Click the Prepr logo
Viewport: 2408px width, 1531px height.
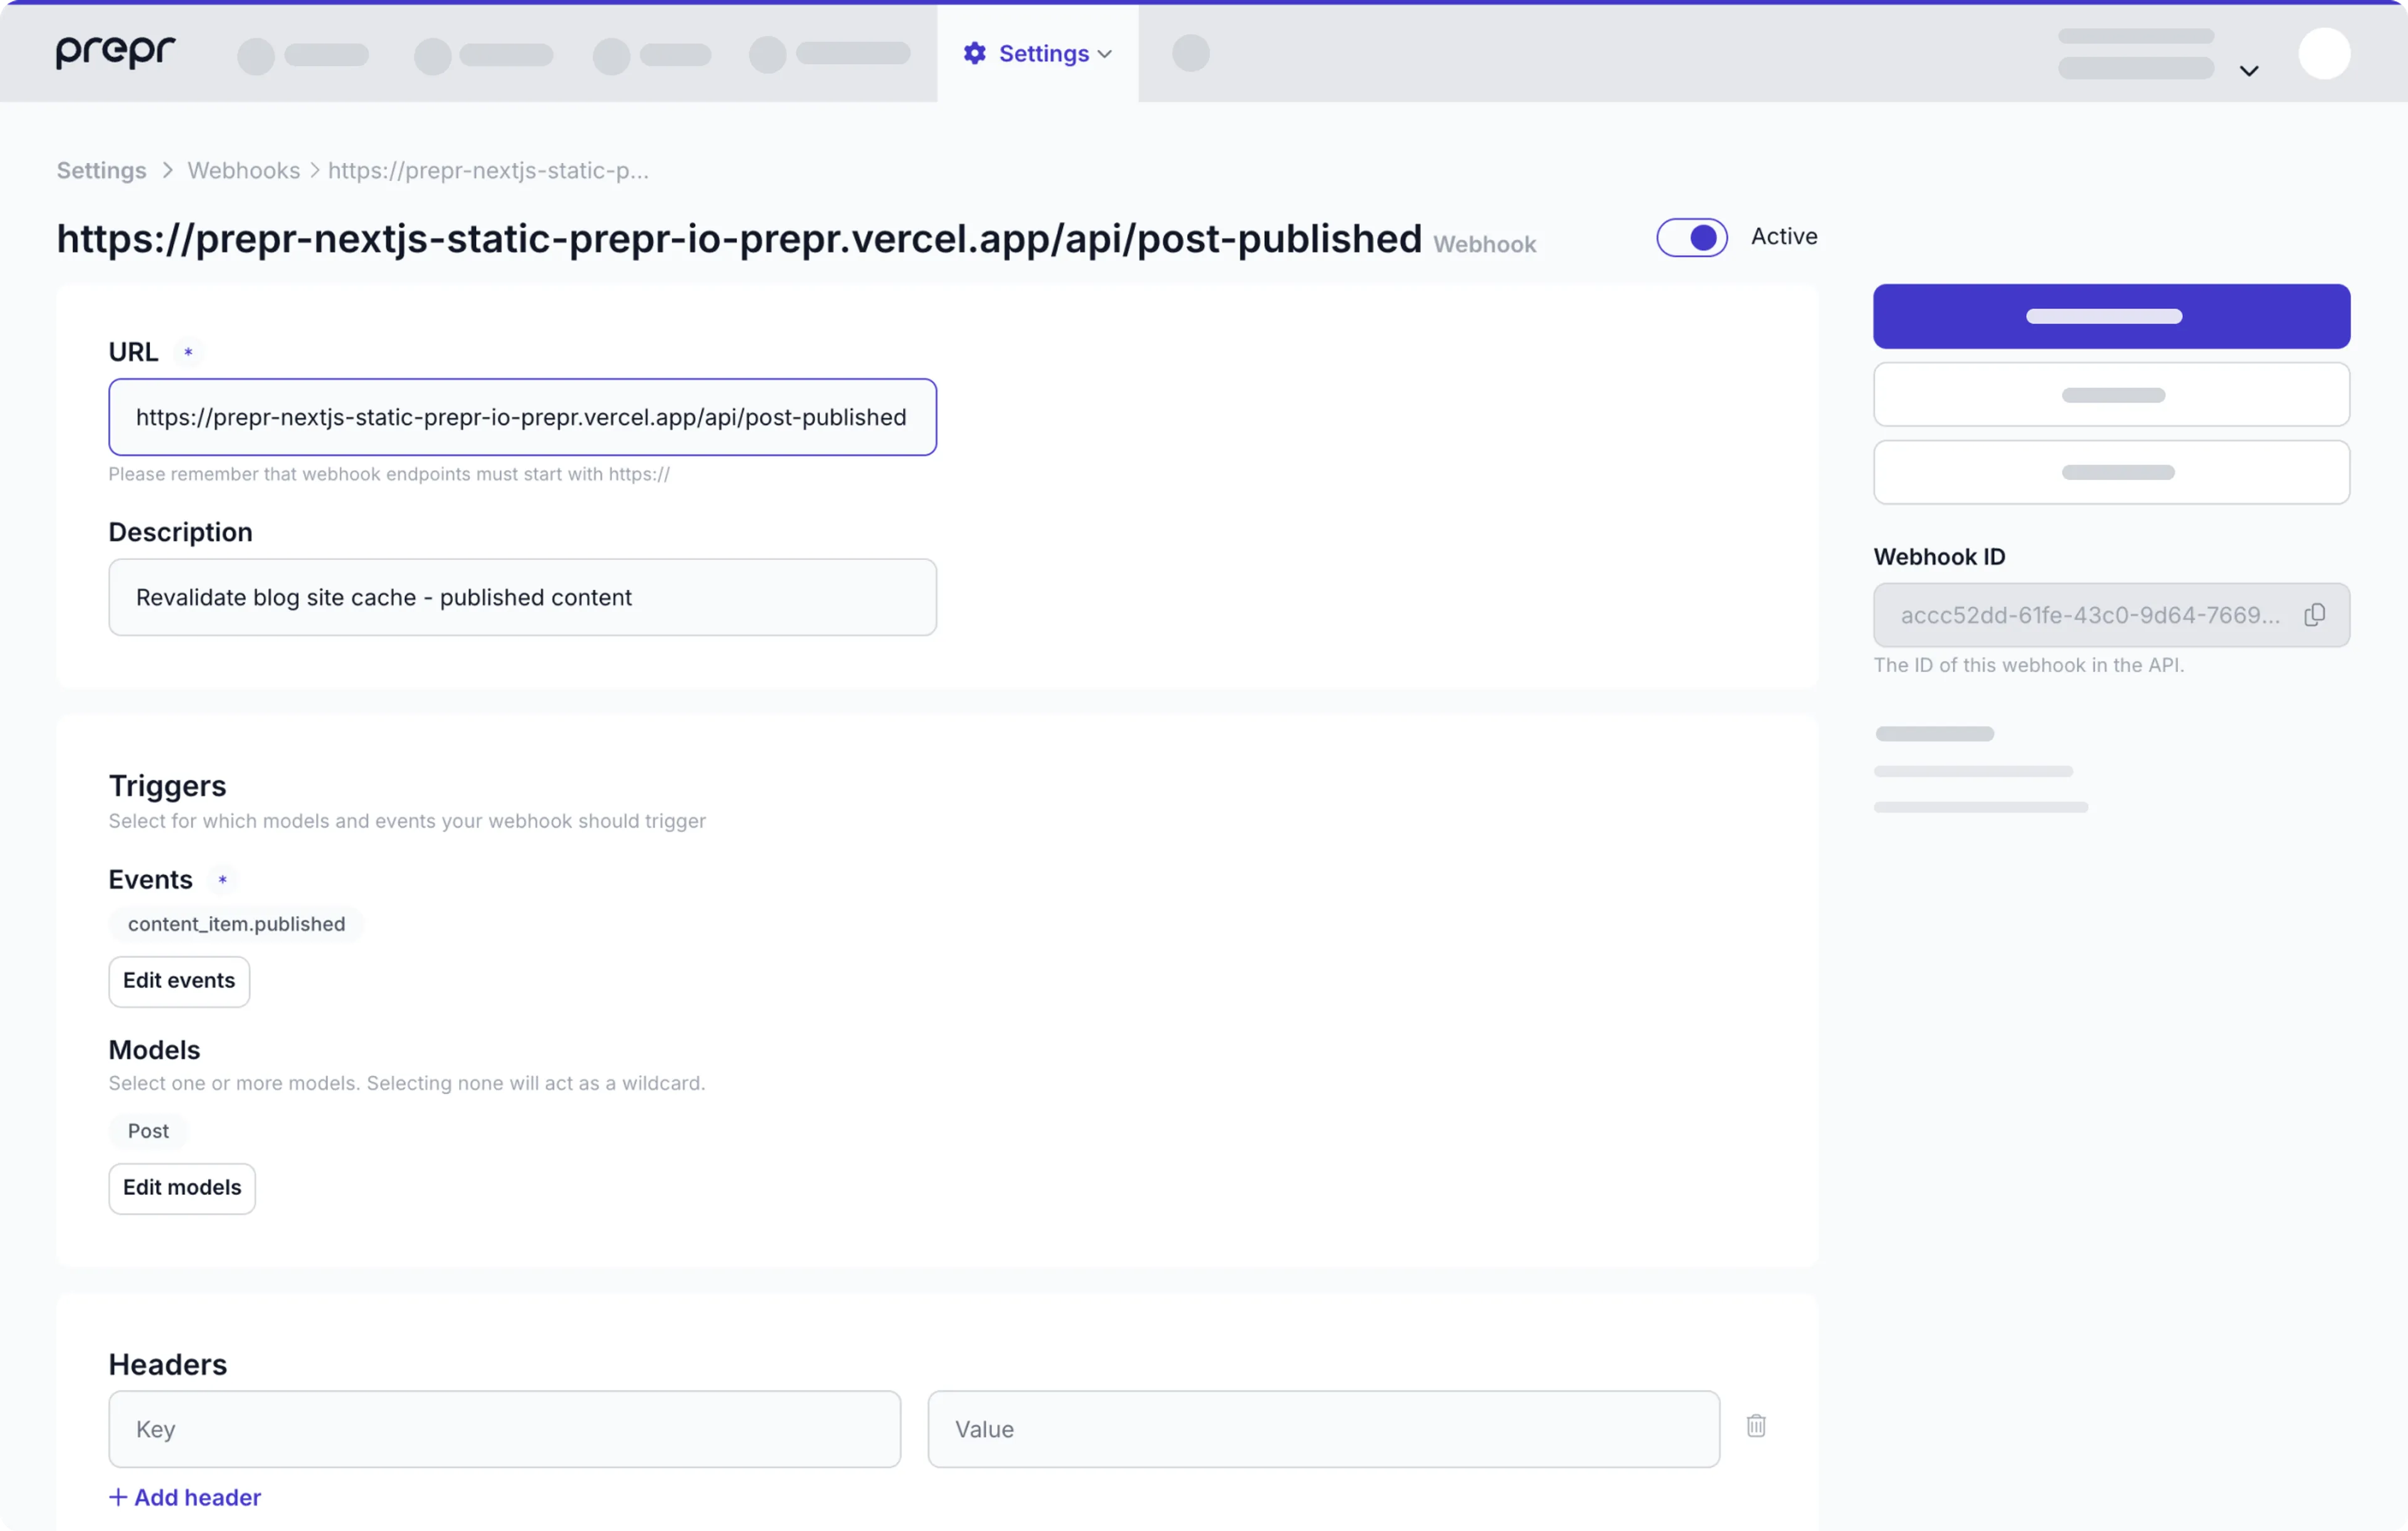[115, 51]
